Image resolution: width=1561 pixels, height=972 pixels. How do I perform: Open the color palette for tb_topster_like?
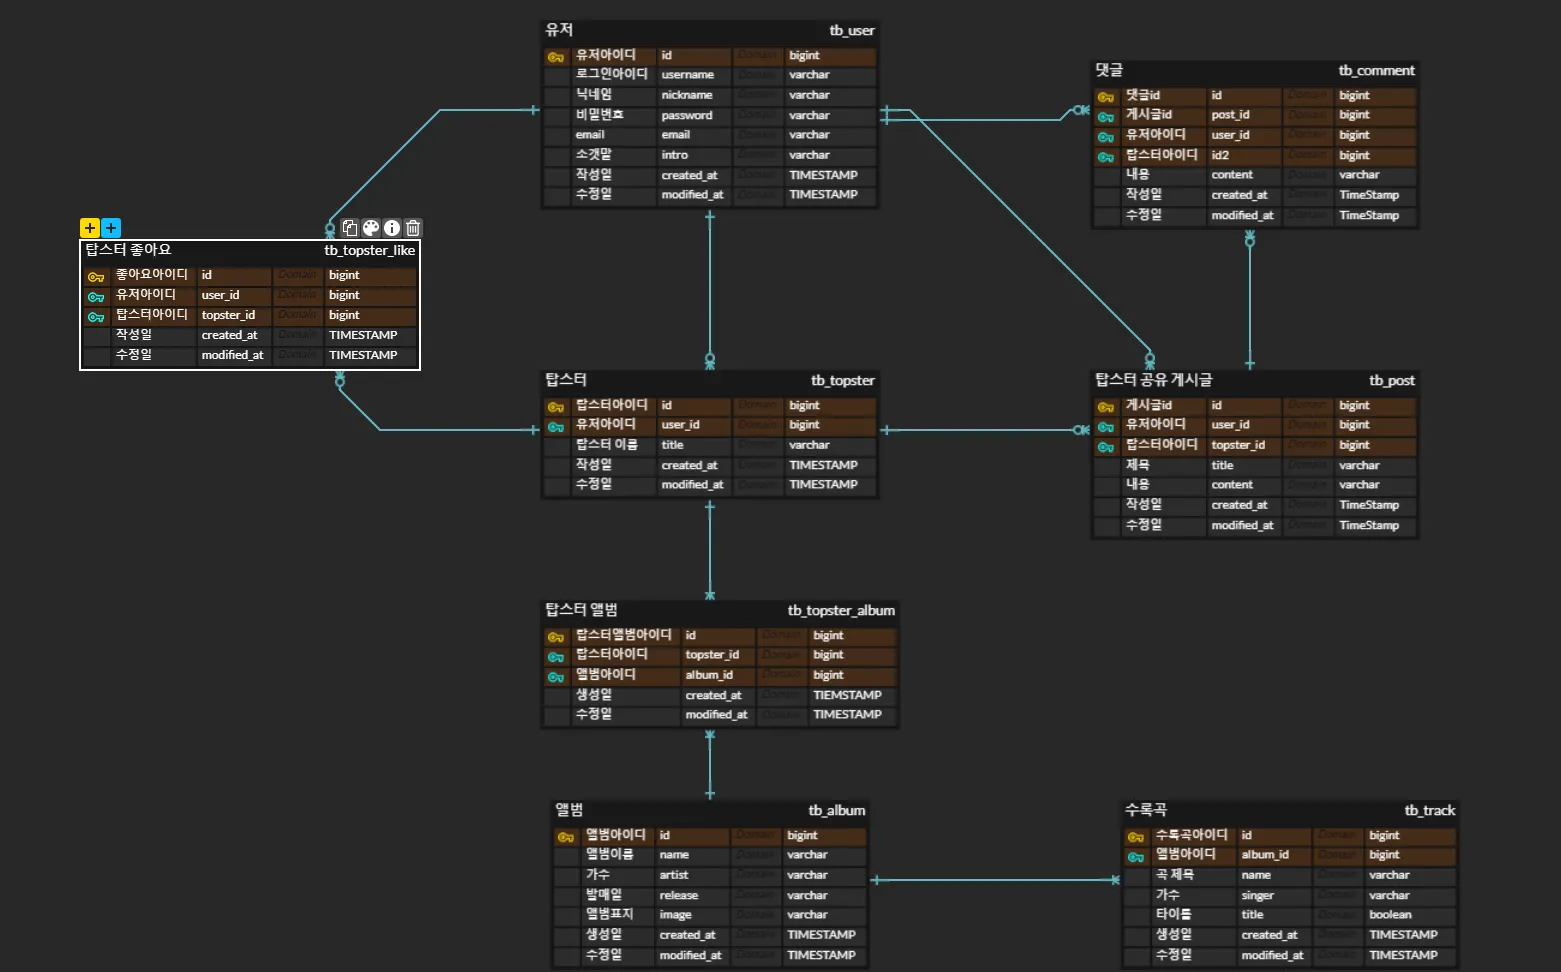click(x=371, y=228)
